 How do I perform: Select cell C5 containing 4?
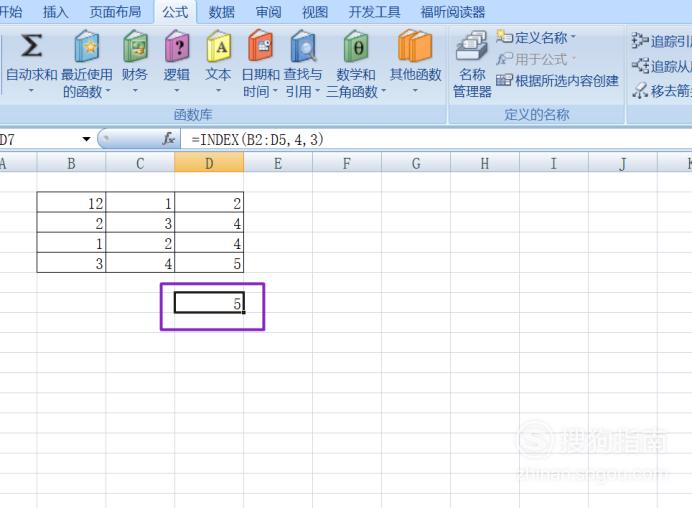140,263
